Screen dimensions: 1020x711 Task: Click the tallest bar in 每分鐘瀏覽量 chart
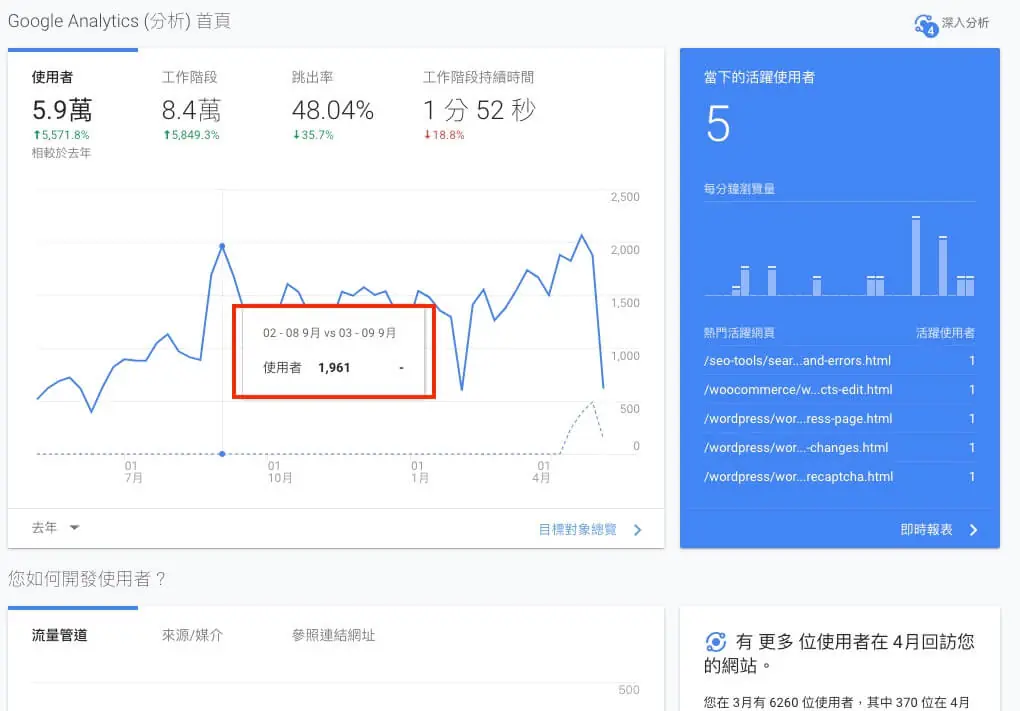[x=916, y=256]
